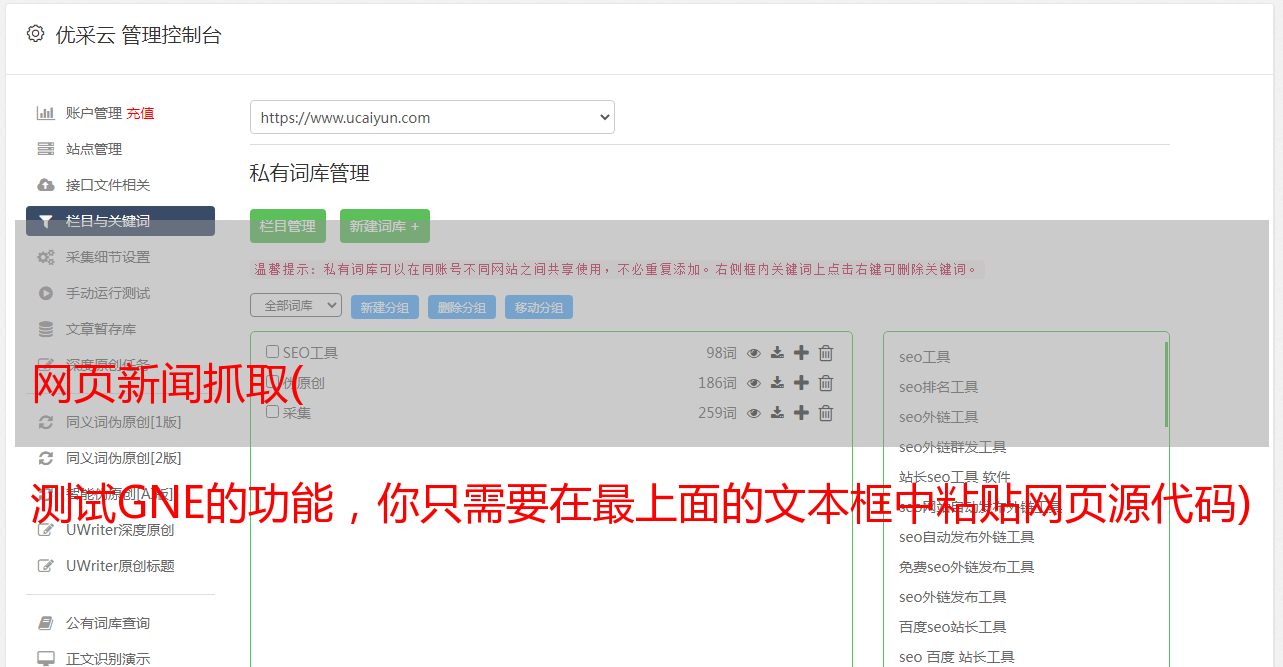
Task: Select keyword seo自动发布外链工具
Action: coord(967,537)
